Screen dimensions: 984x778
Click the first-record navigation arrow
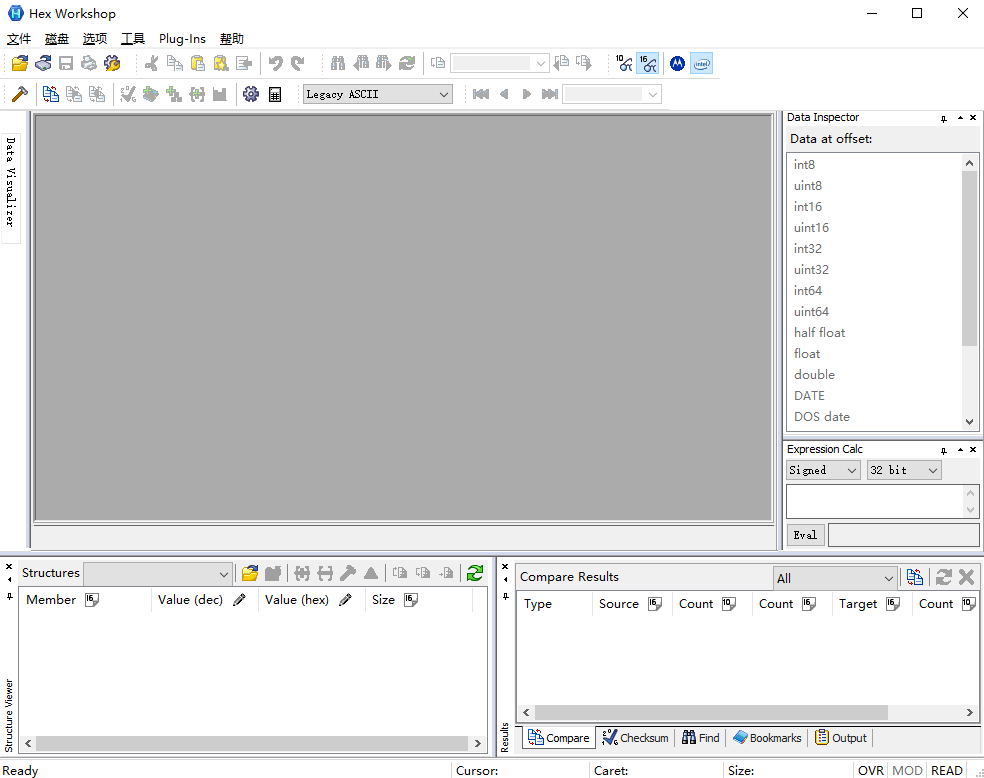[x=481, y=94]
